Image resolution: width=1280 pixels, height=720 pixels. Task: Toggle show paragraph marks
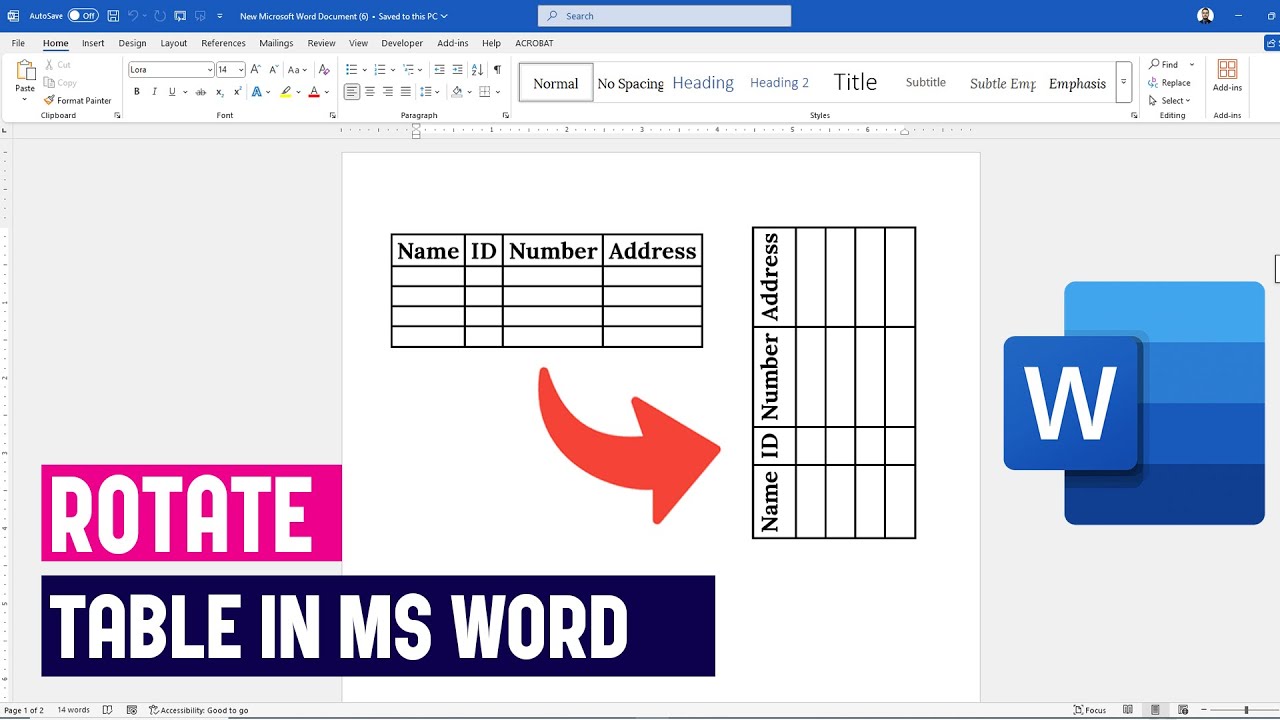click(x=497, y=70)
